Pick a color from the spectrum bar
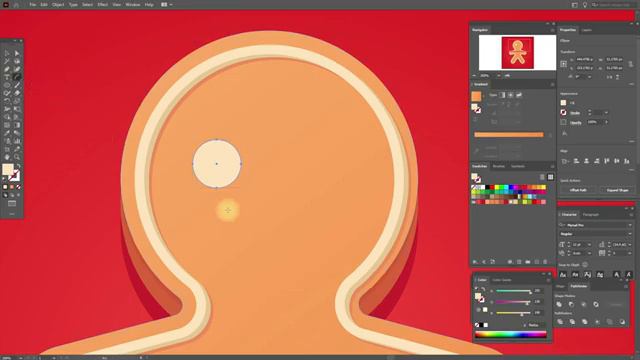 coord(511,334)
